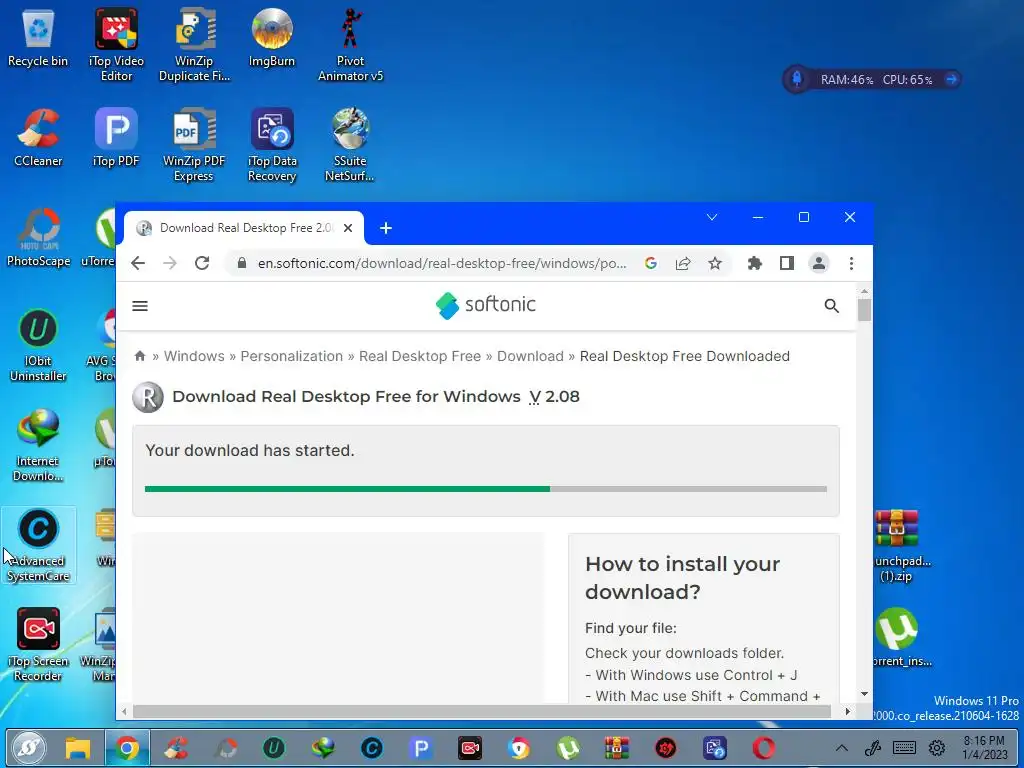
Task: Open the clock showing 8:16 PM
Action: coord(984,748)
